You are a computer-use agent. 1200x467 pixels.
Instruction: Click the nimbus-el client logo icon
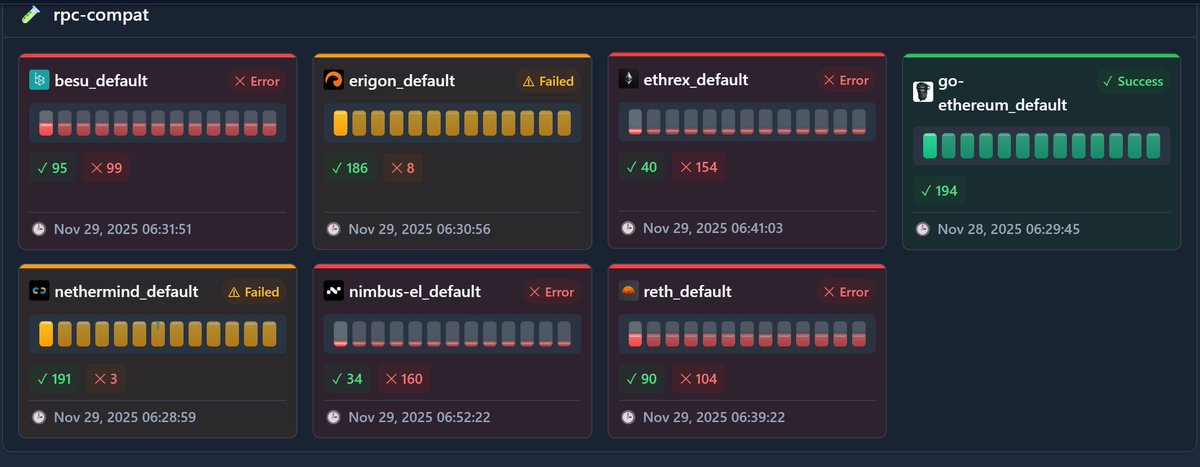[x=334, y=292]
